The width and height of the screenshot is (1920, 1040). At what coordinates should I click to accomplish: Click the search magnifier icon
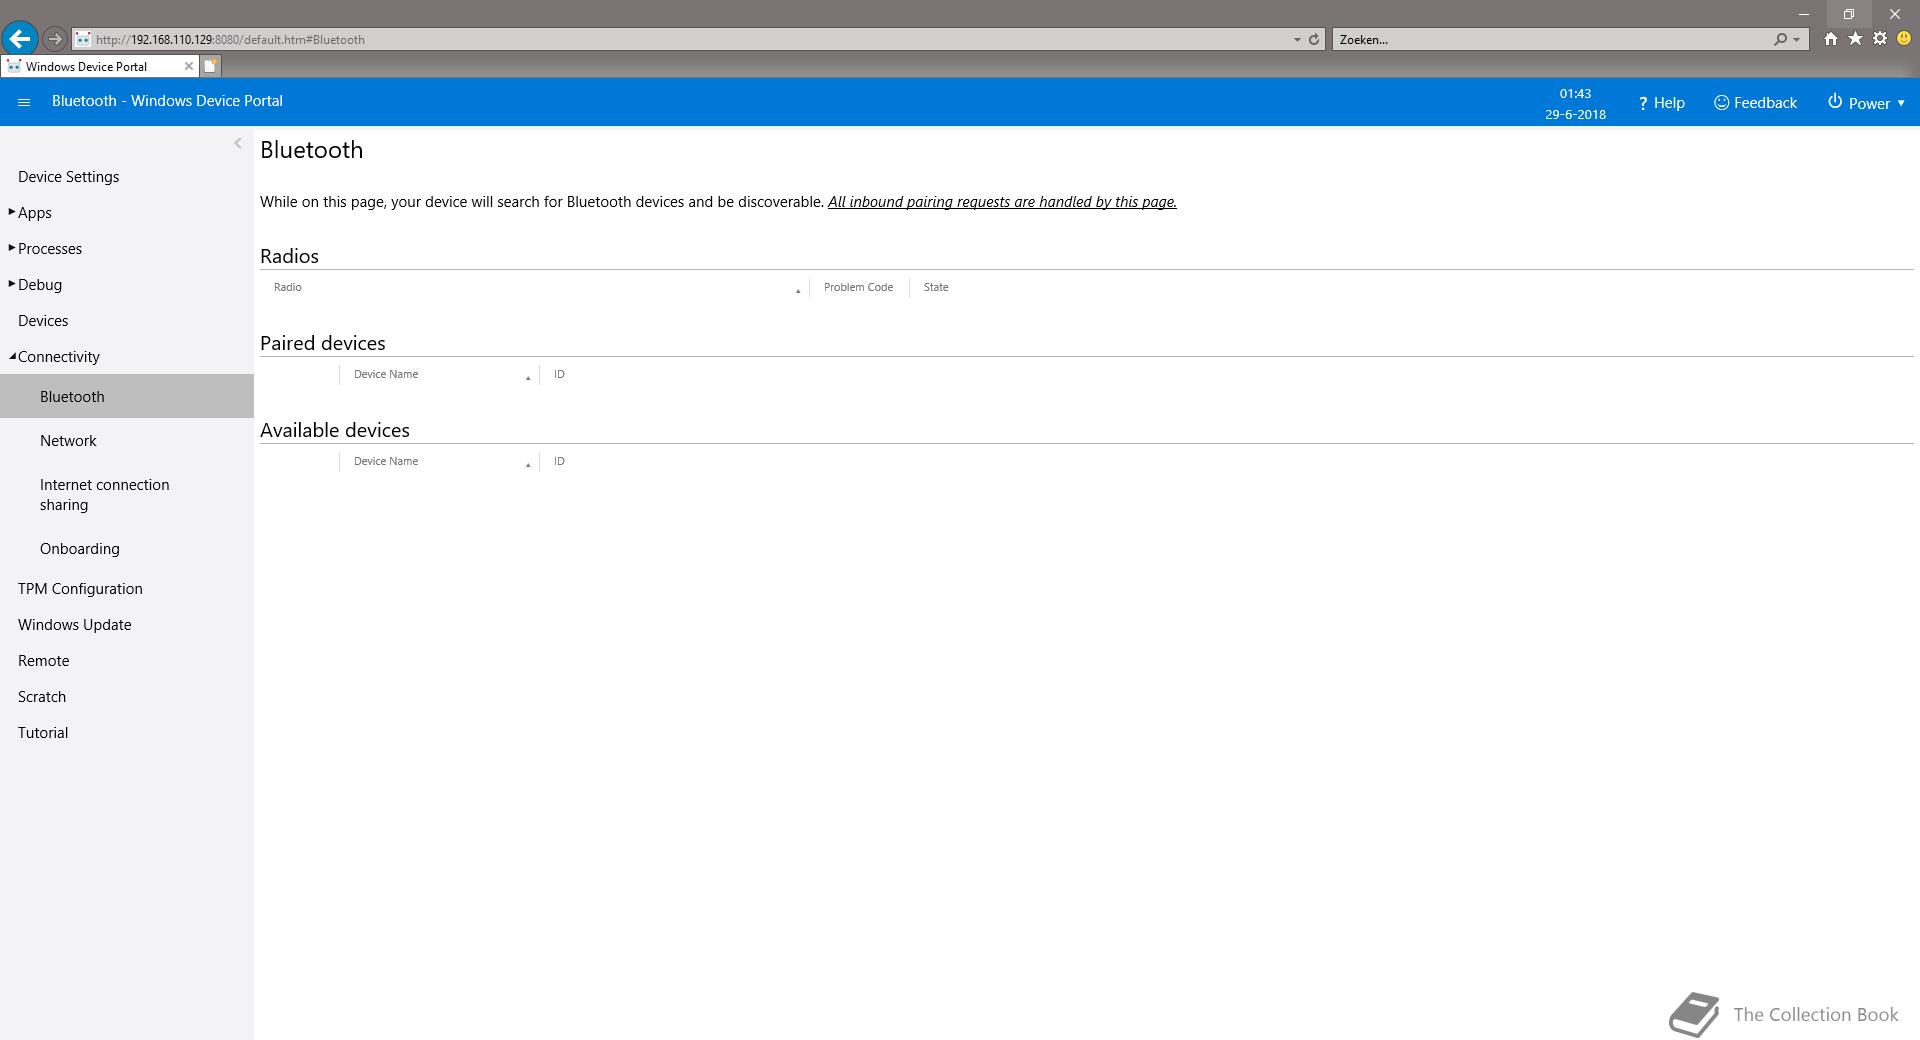1780,39
